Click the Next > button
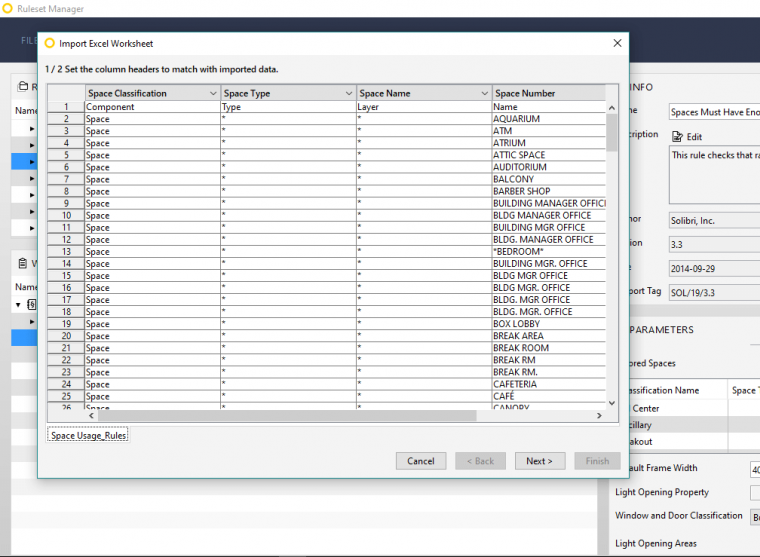Image resolution: width=760 pixels, height=557 pixels. (x=539, y=461)
